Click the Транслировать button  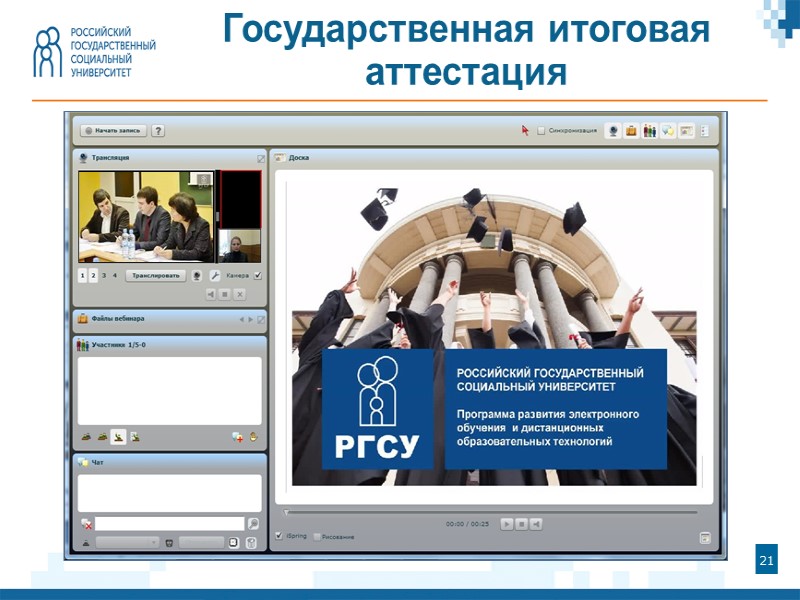click(156, 276)
